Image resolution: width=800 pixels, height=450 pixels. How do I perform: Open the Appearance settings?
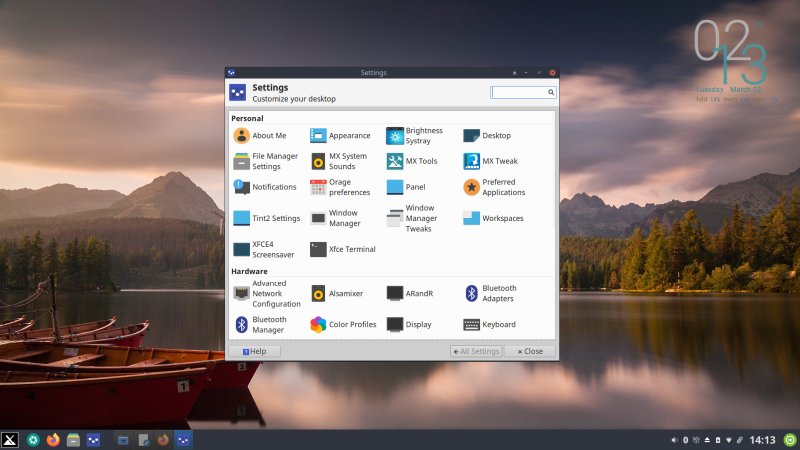click(340, 136)
